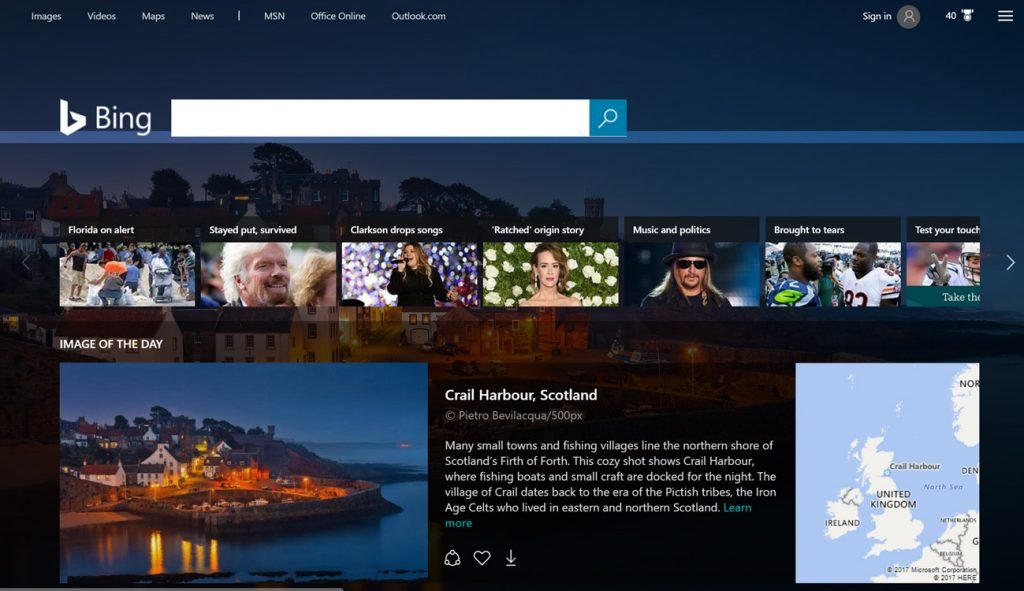Open the 'Stayed put, survived' story
This screenshot has height=591, width=1024.
(x=268, y=263)
